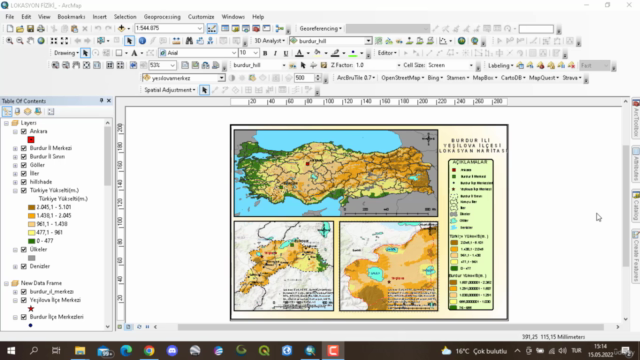Save the map with diskette icon
Viewport: 640px width, 360px height.
point(30,29)
